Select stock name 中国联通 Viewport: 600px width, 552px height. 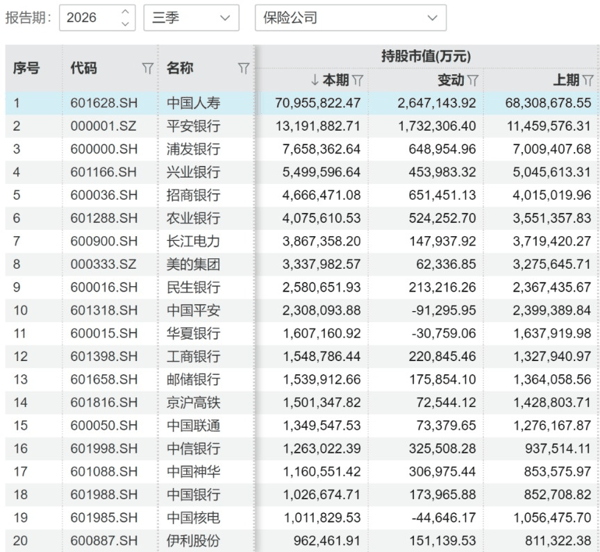click(x=193, y=425)
